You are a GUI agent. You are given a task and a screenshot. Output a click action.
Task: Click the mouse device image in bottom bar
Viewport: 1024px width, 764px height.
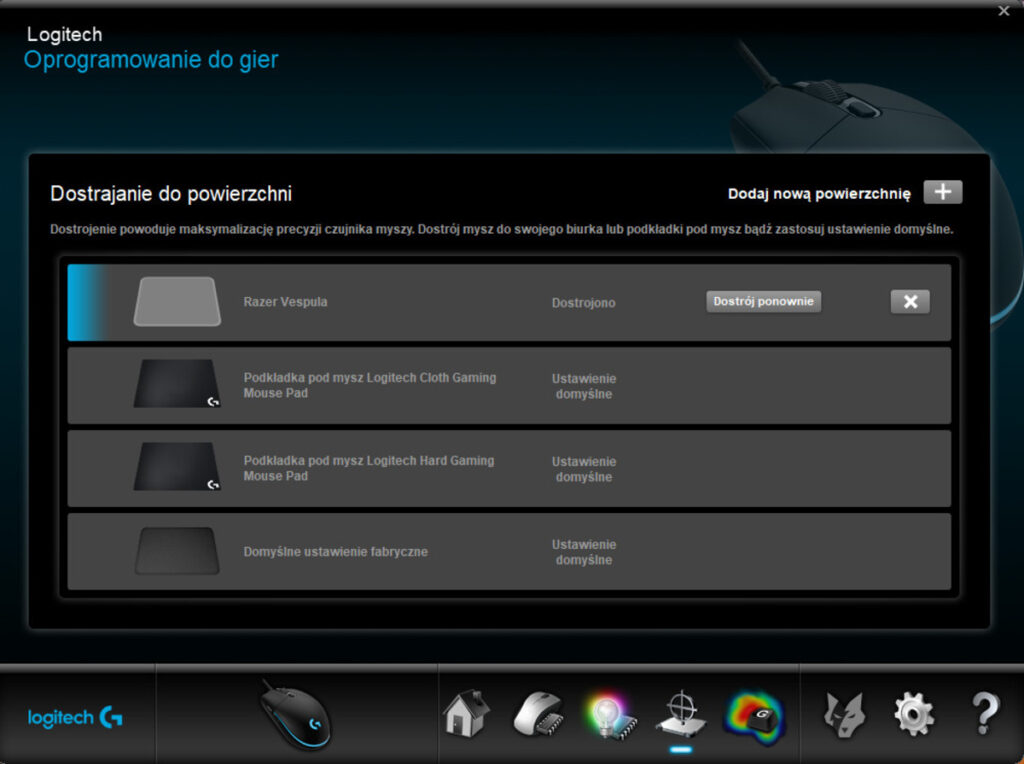click(296, 715)
